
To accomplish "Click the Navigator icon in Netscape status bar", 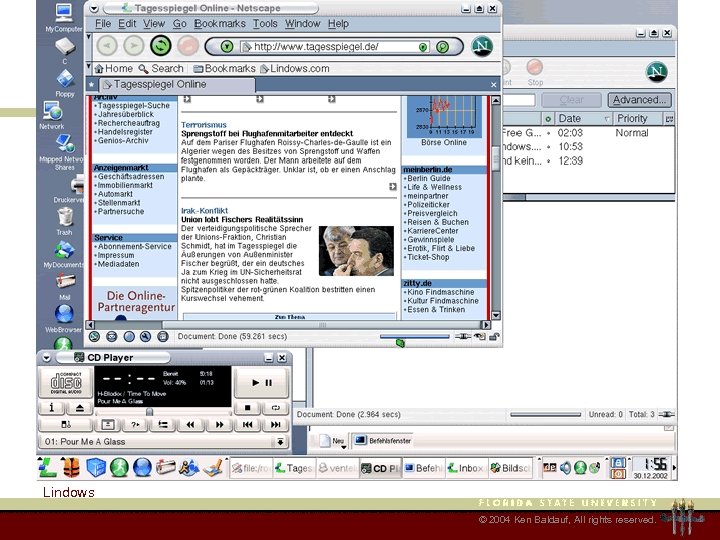I will (x=94, y=337).
